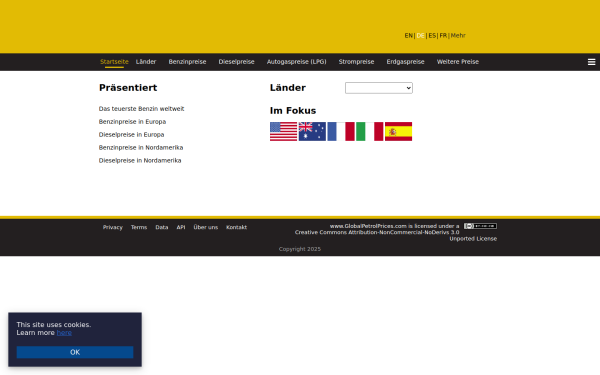Click the API footer link
This screenshot has height=375, width=600.
pos(181,227)
